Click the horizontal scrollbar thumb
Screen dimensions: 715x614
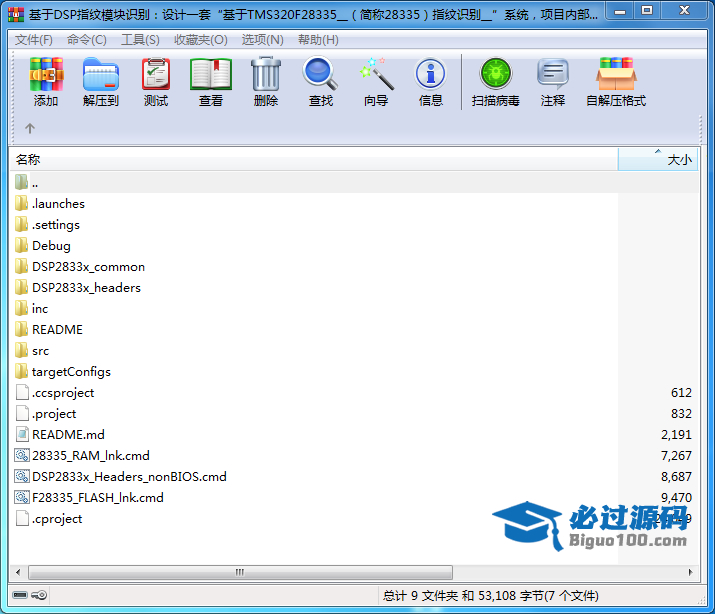[240, 573]
